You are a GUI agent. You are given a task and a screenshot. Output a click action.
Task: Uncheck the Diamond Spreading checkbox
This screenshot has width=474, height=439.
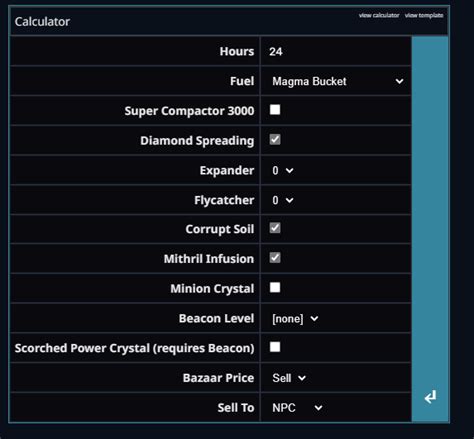coord(275,140)
